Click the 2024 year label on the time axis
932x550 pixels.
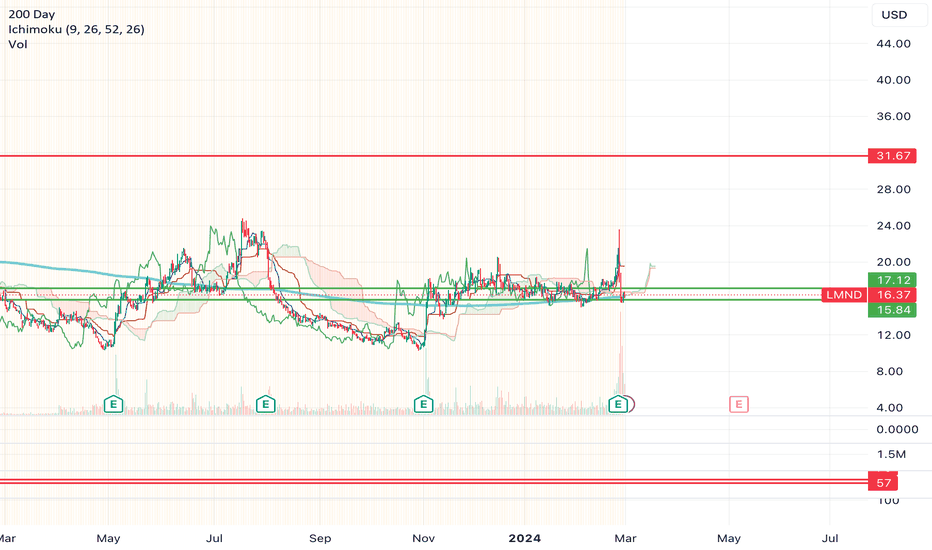[x=525, y=538]
